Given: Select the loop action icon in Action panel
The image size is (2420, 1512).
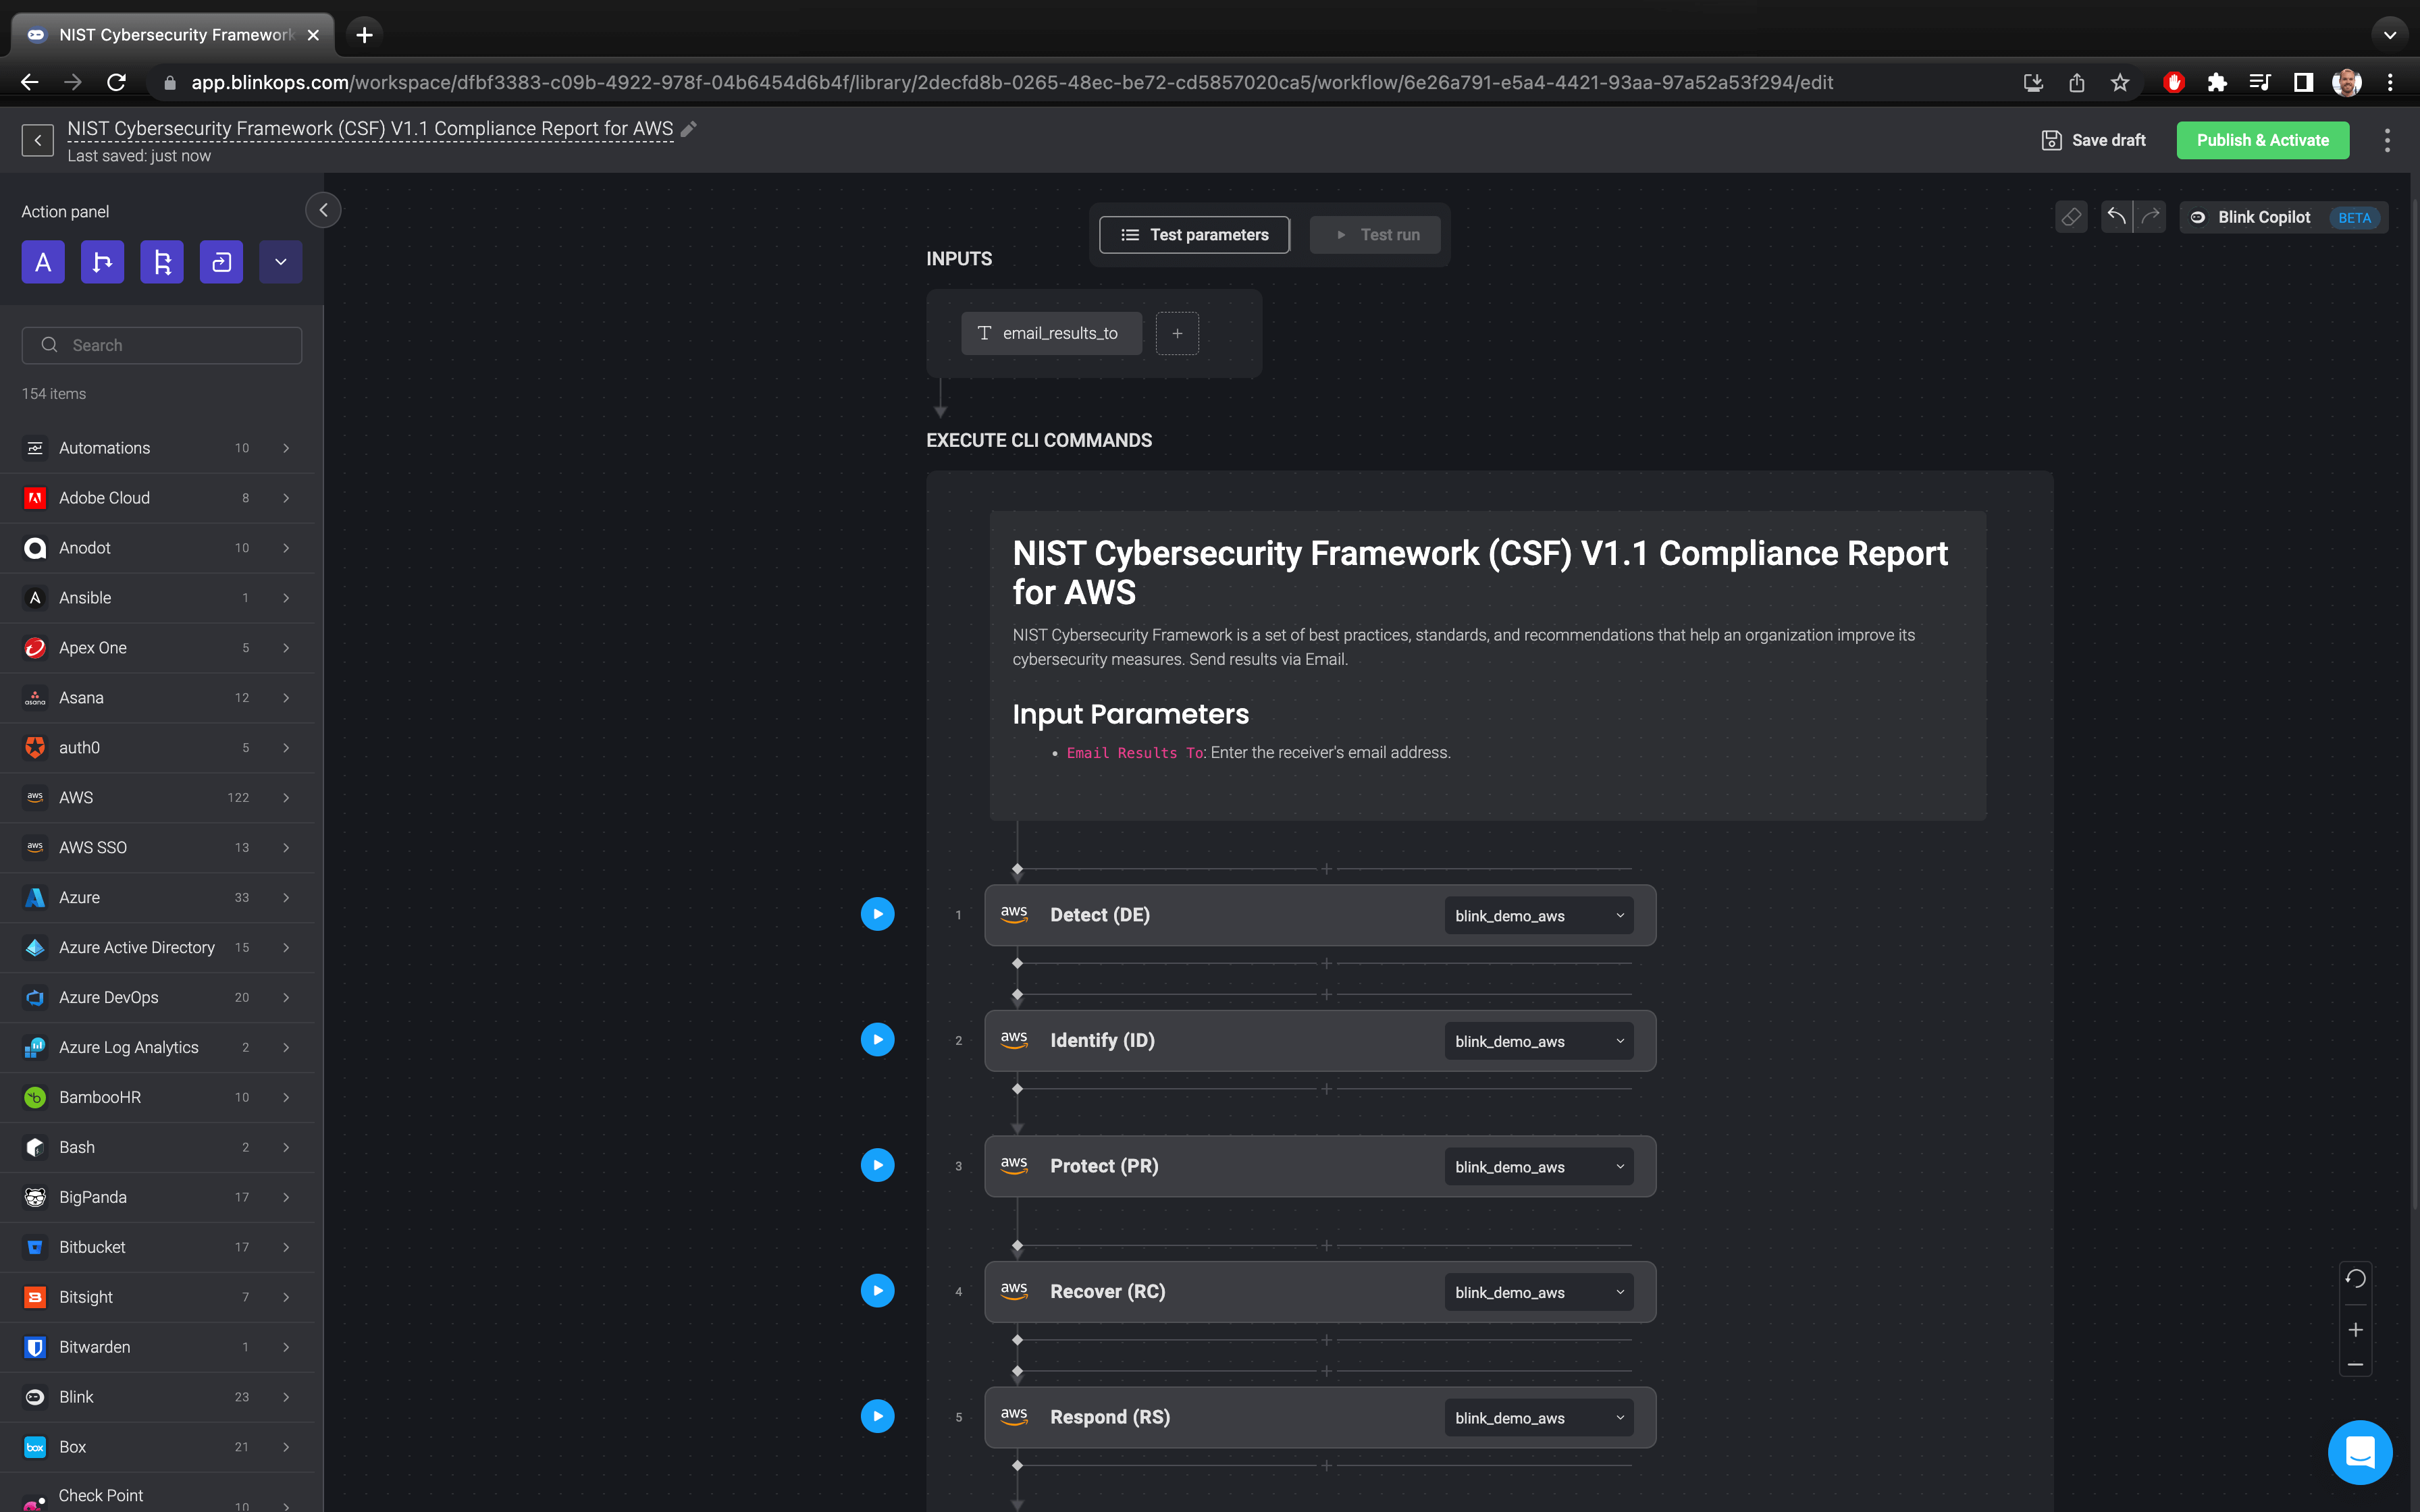Looking at the screenshot, I should pos(221,261).
